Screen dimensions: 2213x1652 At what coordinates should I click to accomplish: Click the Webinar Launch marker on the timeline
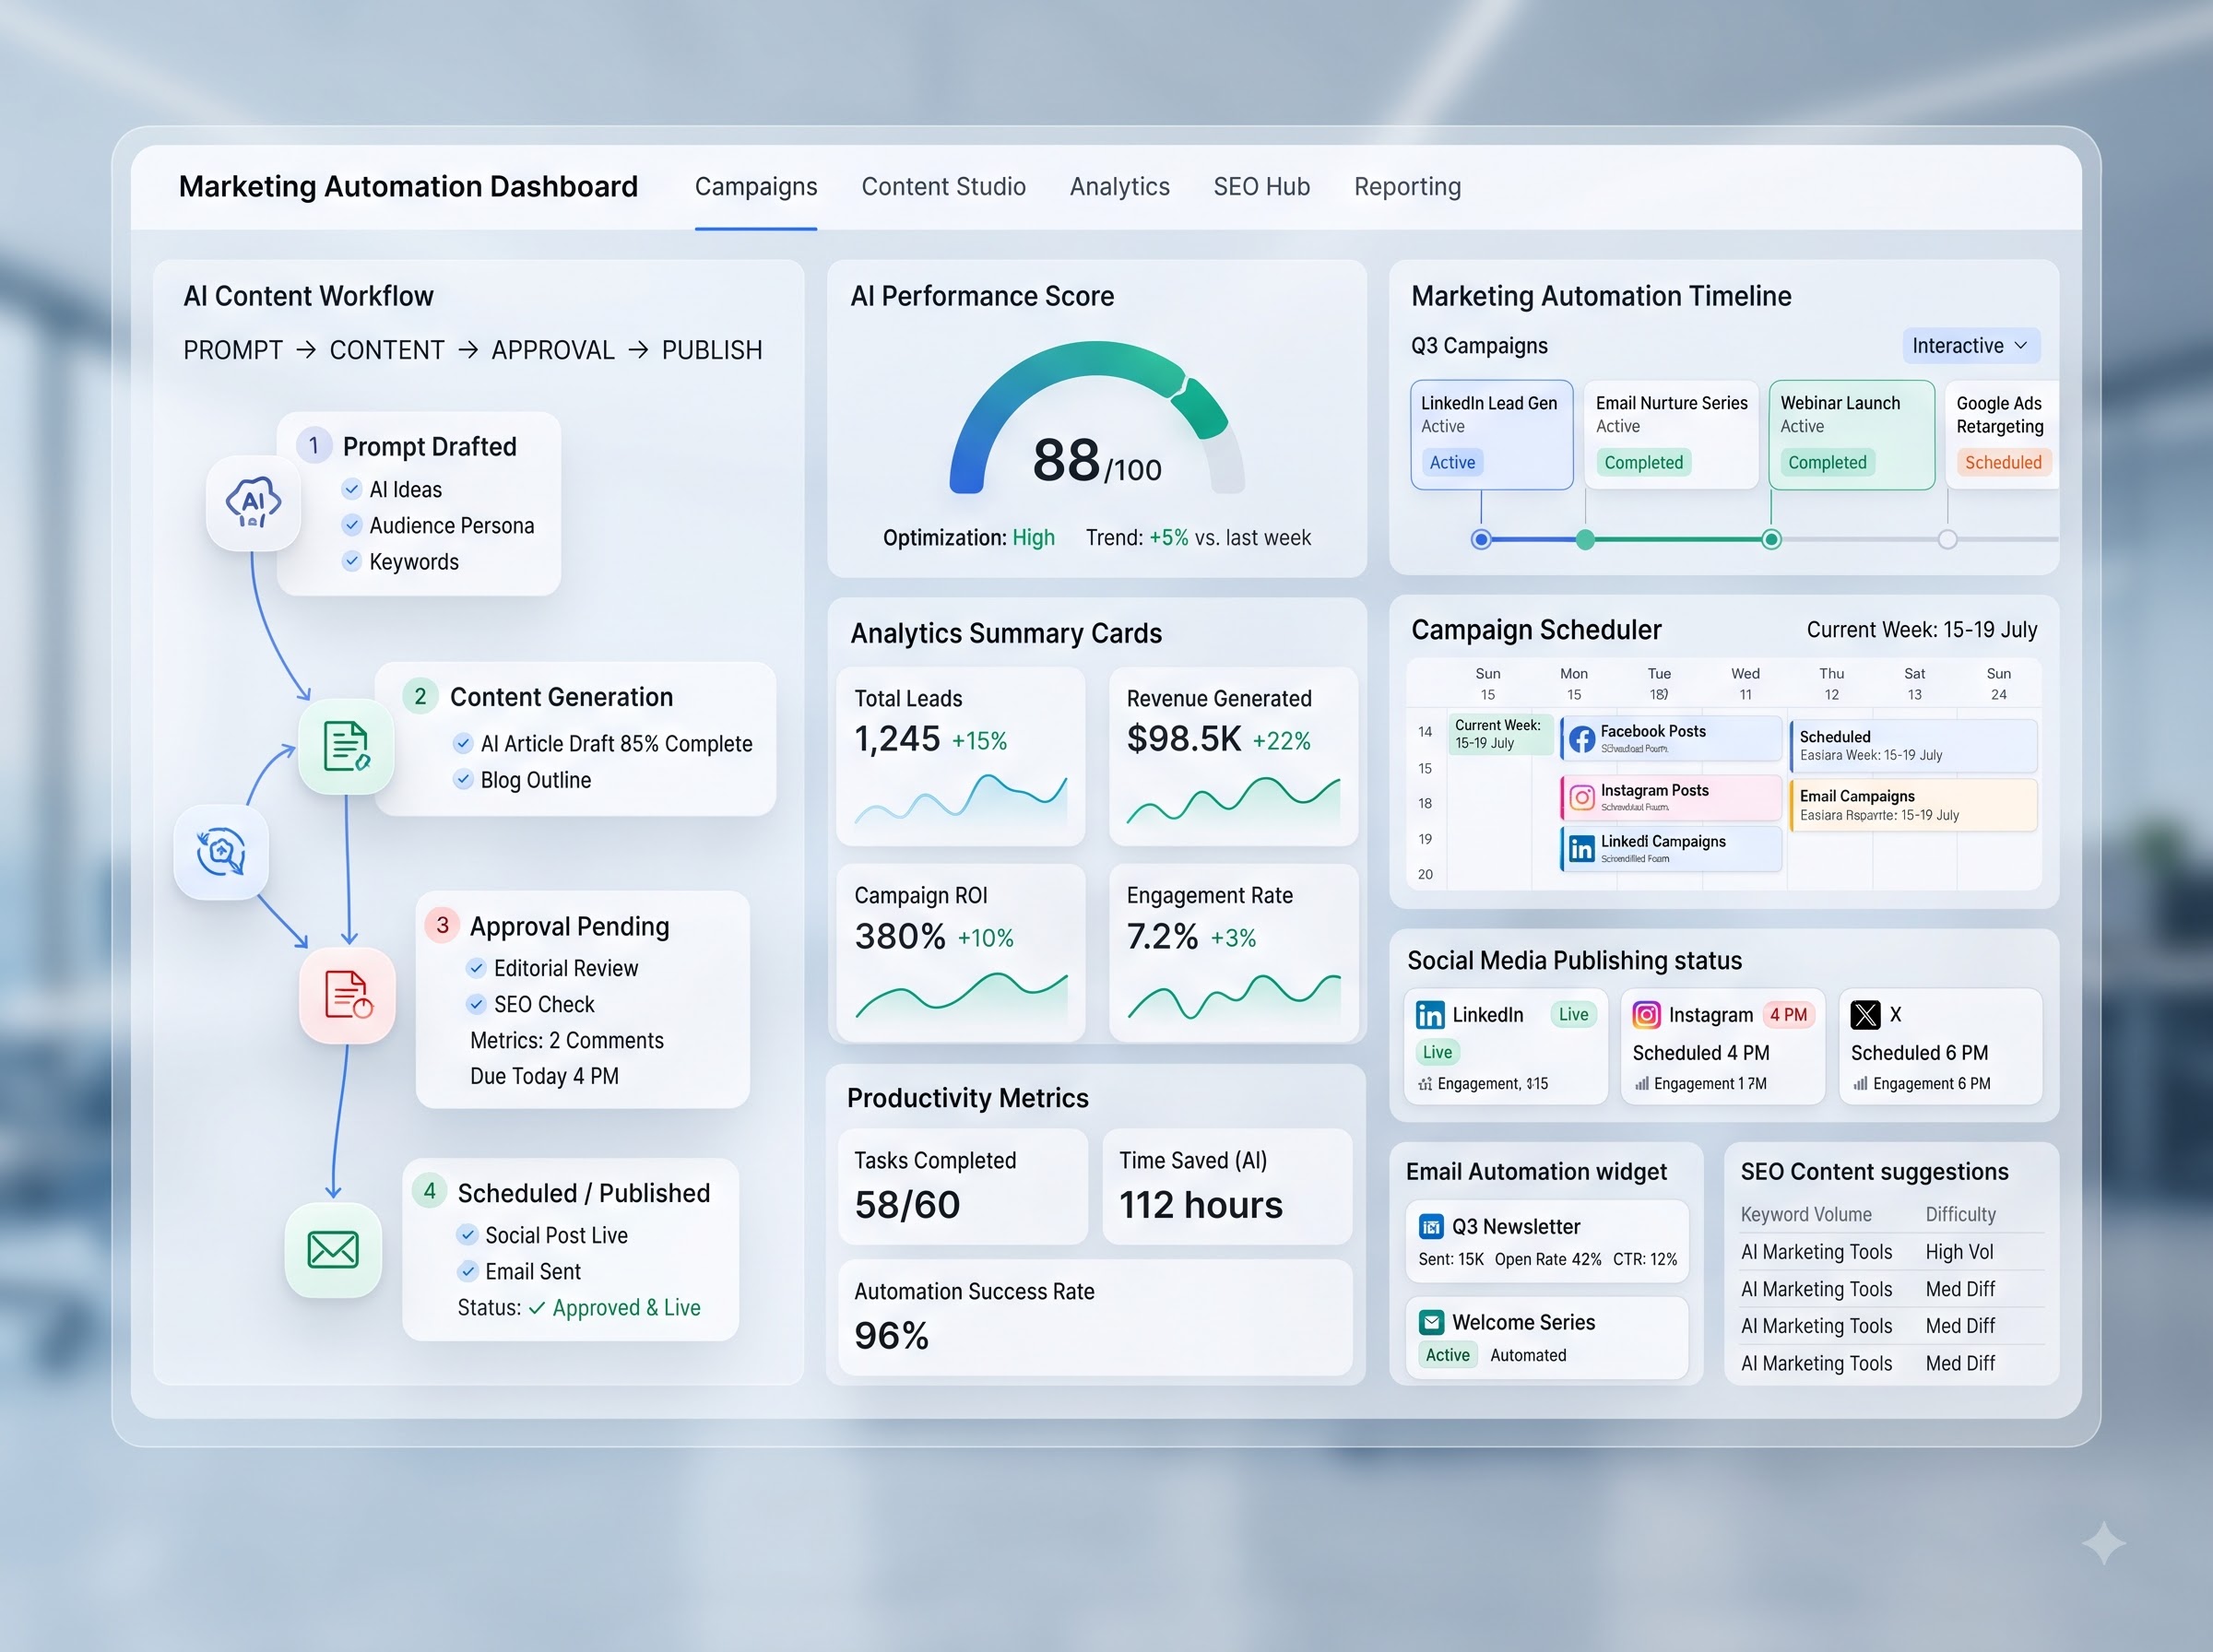pyautogui.click(x=1771, y=540)
